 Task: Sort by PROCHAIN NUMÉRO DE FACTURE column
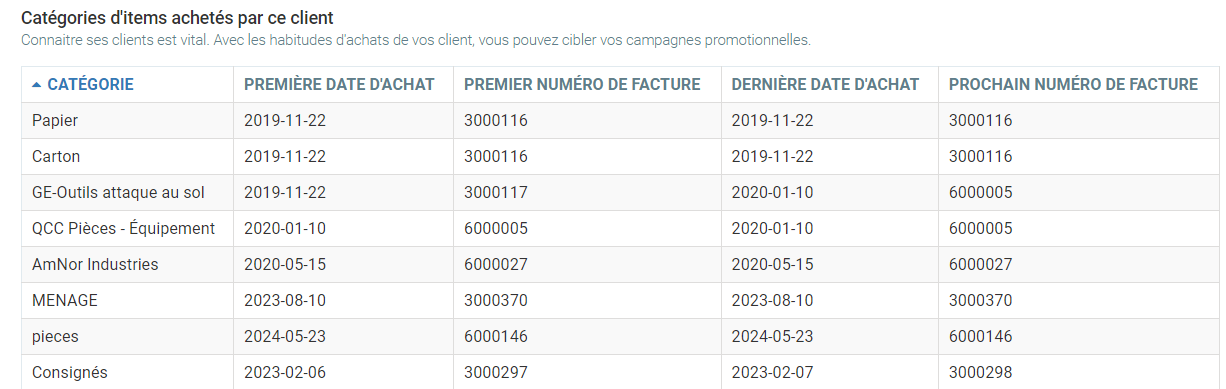[x=1073, y=84]
